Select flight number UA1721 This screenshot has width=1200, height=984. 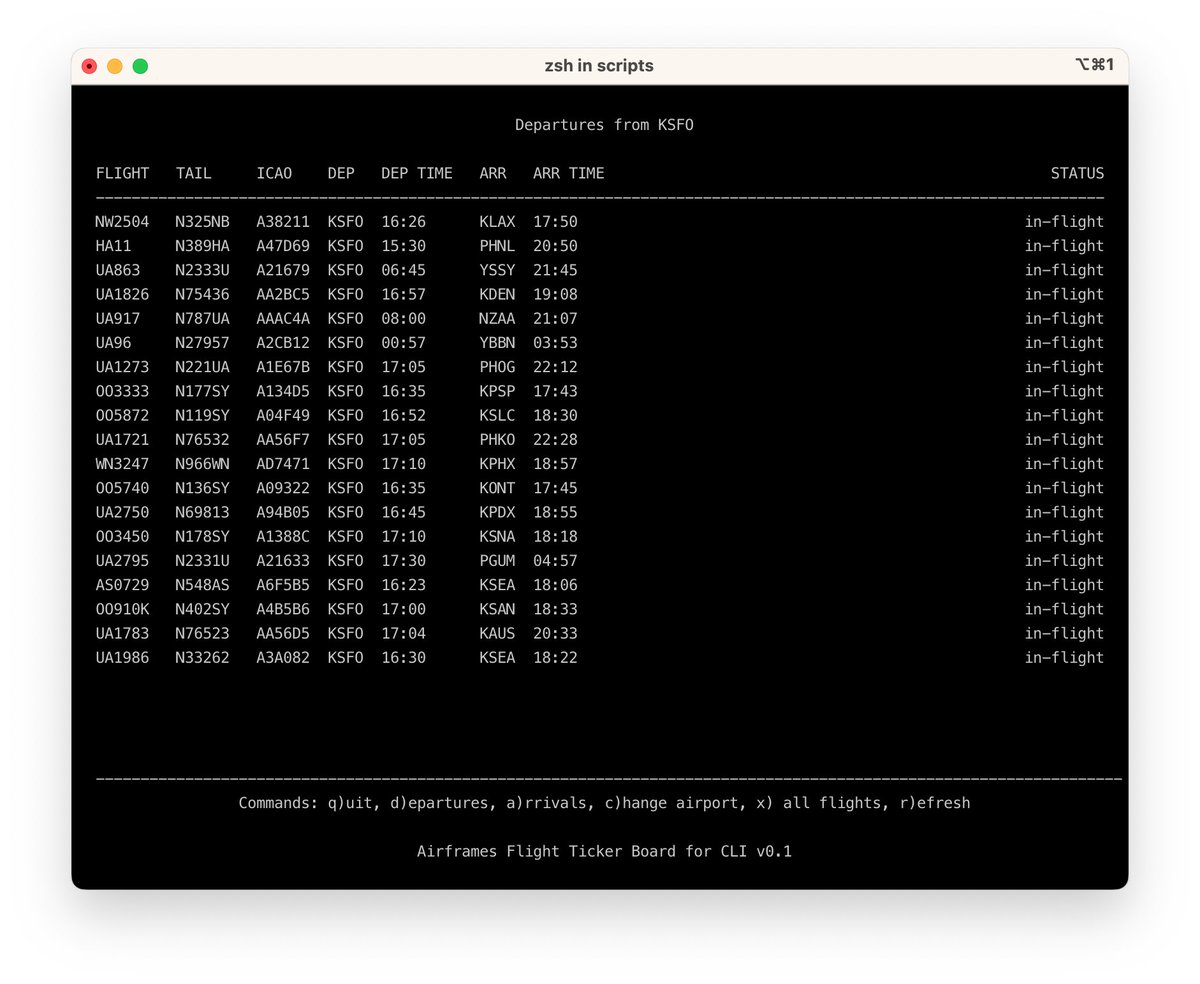(x=122, y=439)
